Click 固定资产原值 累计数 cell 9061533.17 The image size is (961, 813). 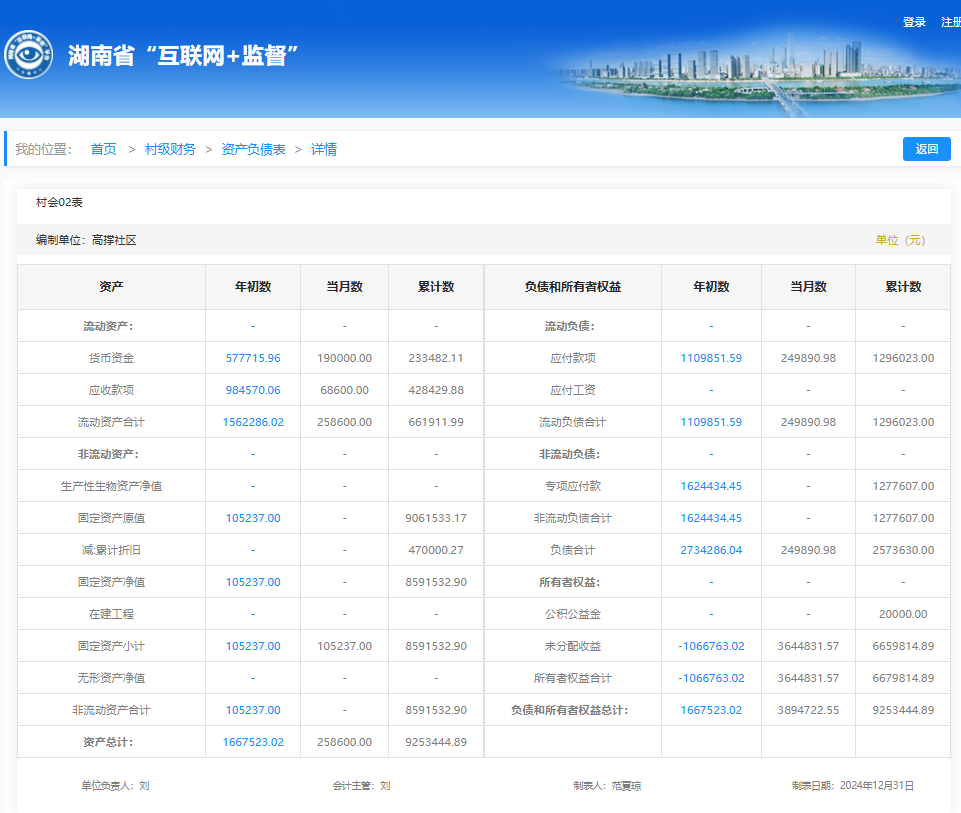click(436, 518)
